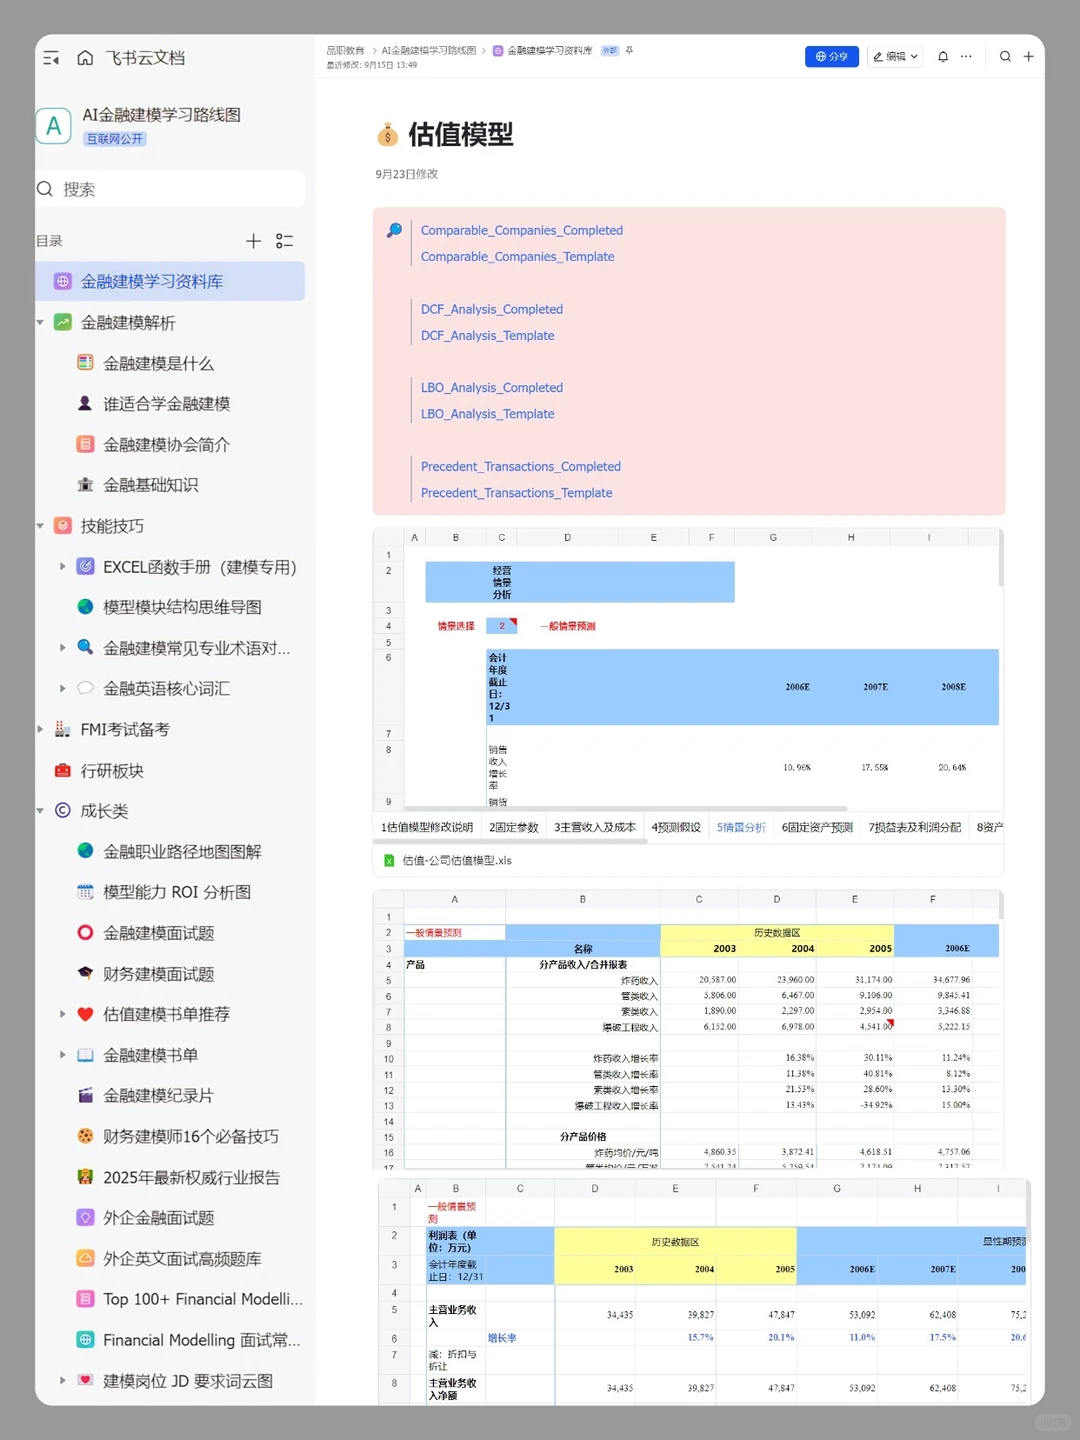Viewport: 1080px width, 1440px height.
Task: Expand the 金融建模常见专业术语对... item
Action: [x=62, y=648]
